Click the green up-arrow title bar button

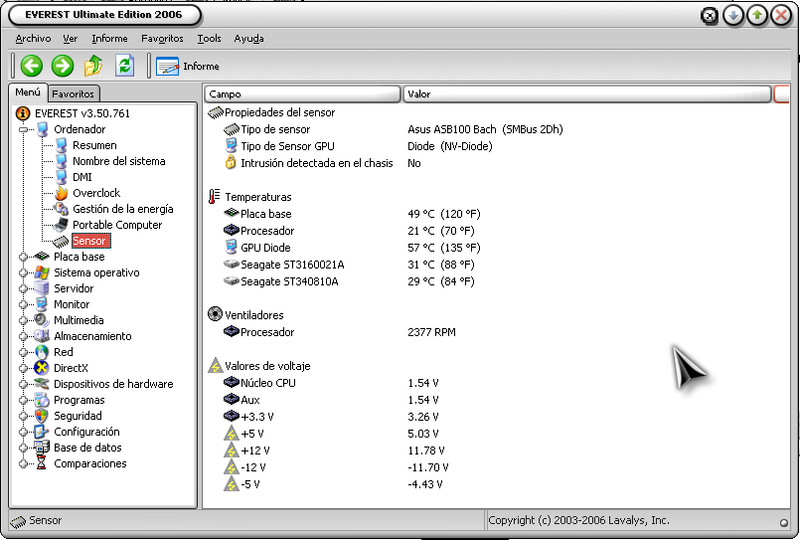coord(757,16)
